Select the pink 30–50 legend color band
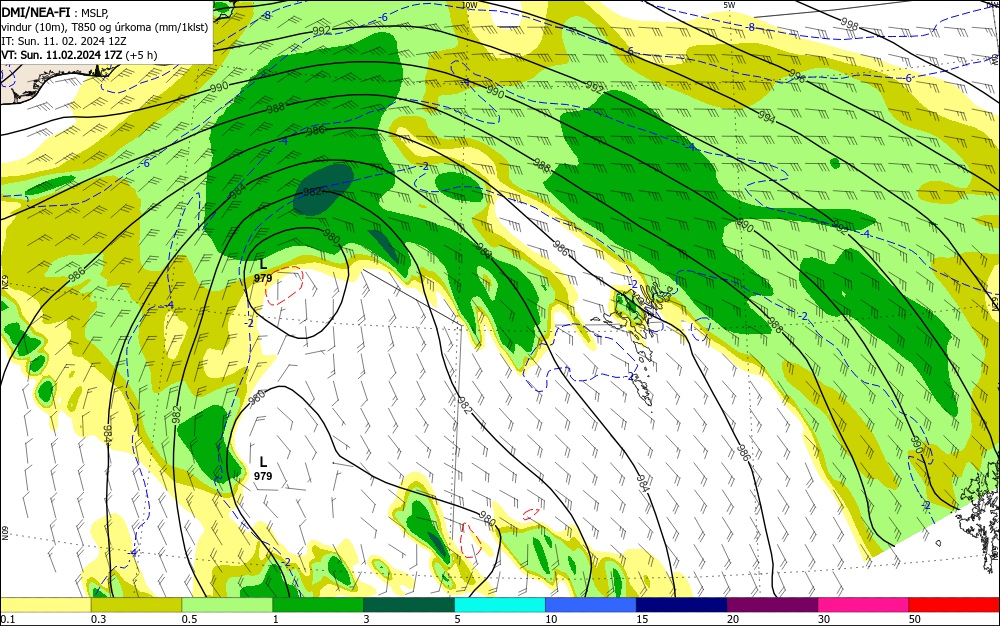1000x626 pixels. (x=864, y=605)
